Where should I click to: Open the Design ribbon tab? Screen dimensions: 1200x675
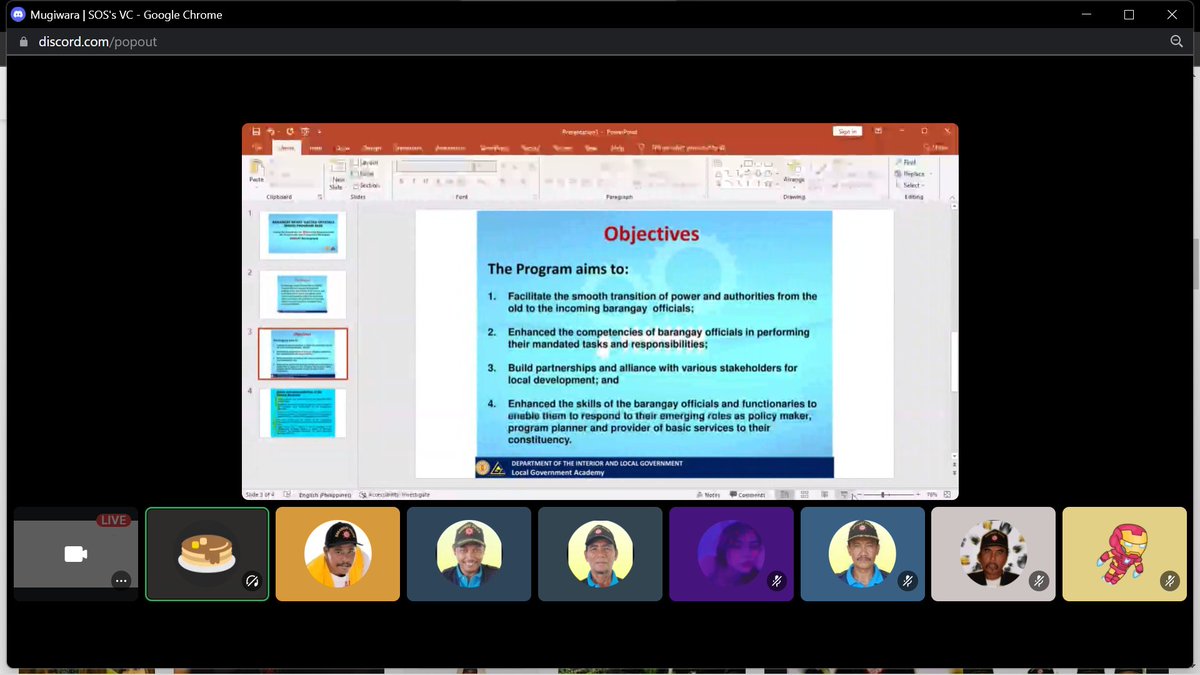coord(371,148)
